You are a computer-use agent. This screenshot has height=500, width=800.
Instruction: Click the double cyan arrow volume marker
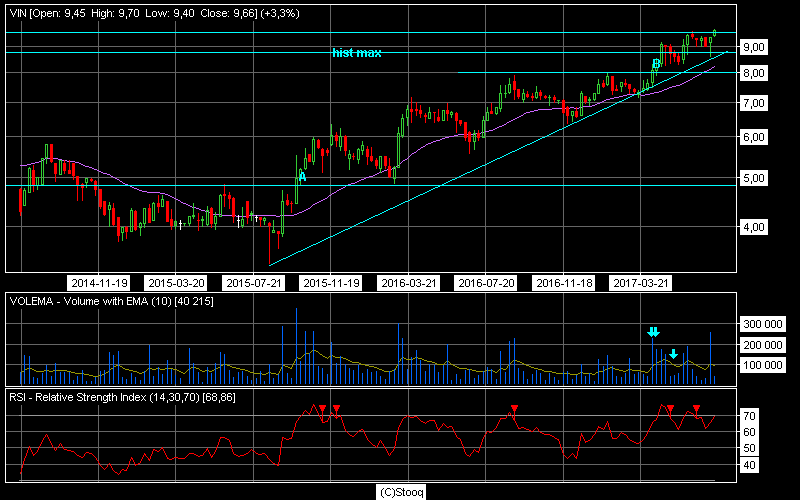tap(654, 333)
